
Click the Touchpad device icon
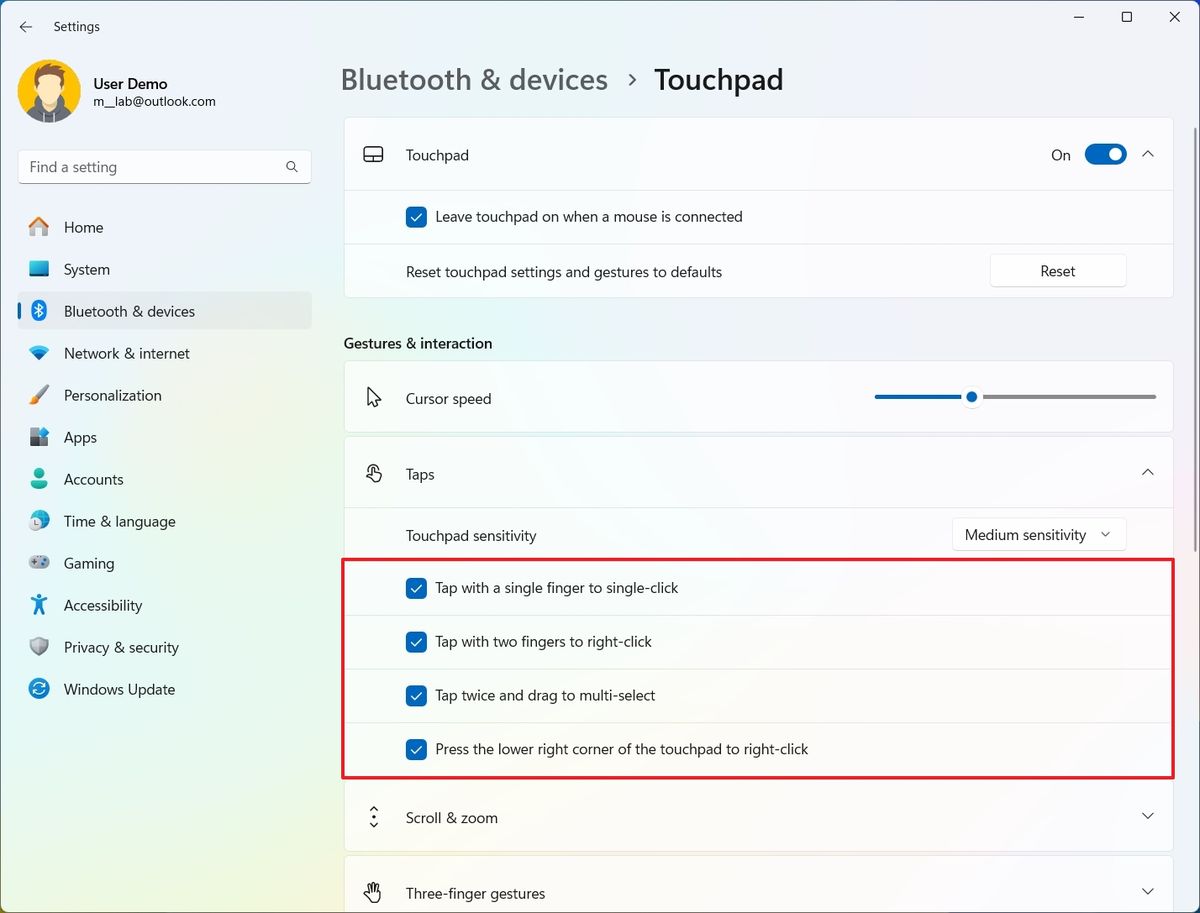(374, 155)
